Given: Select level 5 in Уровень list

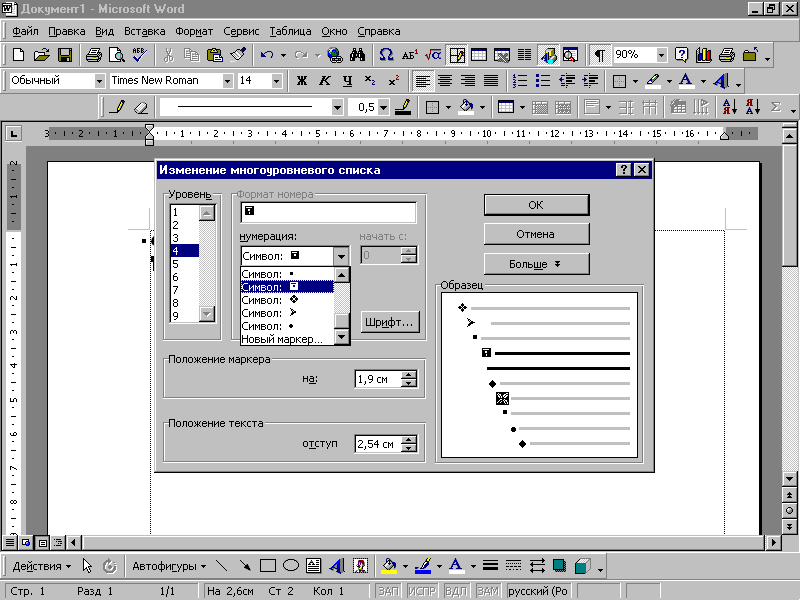Looking at the screenshot, I should (184, 264).
